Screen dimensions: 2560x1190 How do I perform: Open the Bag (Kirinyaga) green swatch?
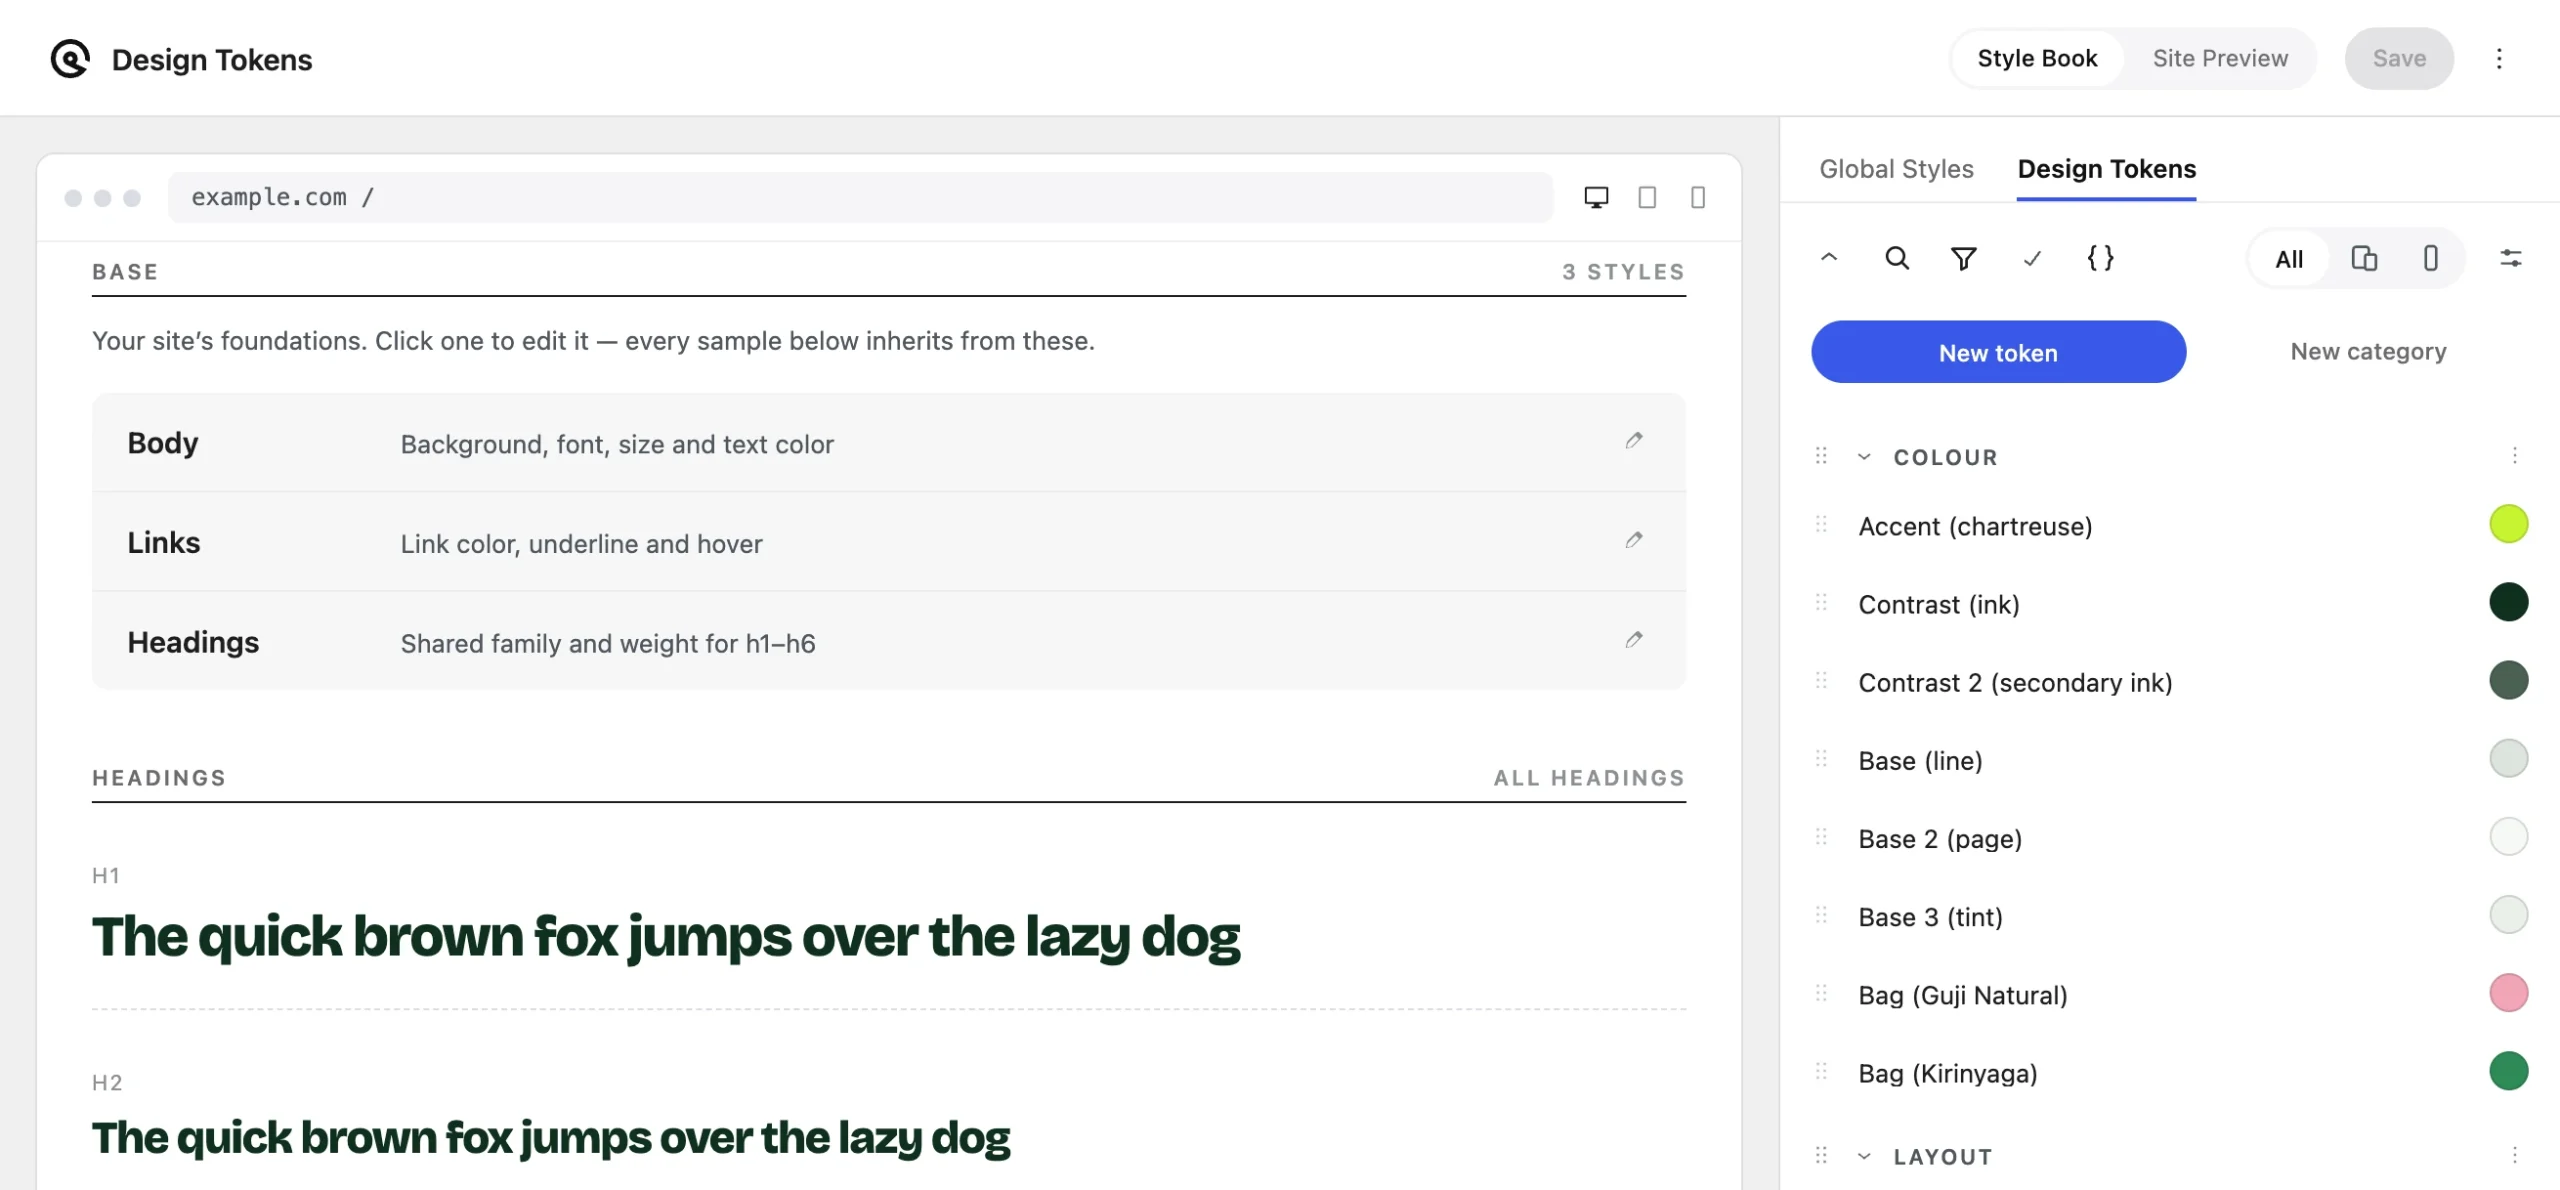(2508, 1071)
